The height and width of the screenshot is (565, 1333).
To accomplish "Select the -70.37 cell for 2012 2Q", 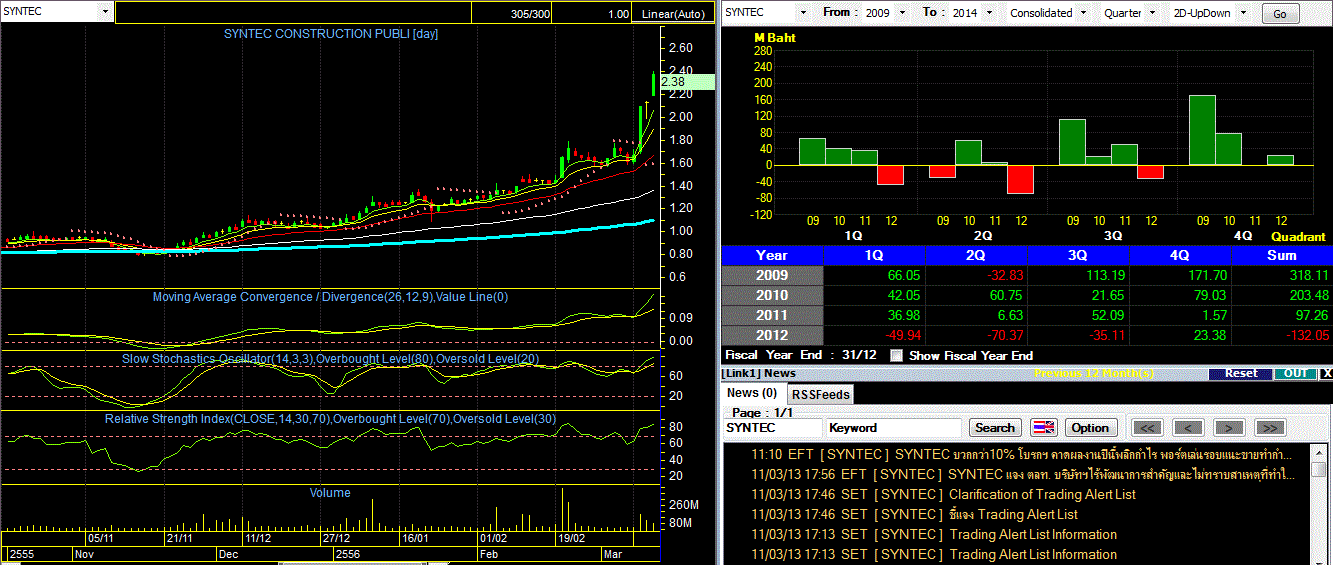I will (x=976, y=335).
